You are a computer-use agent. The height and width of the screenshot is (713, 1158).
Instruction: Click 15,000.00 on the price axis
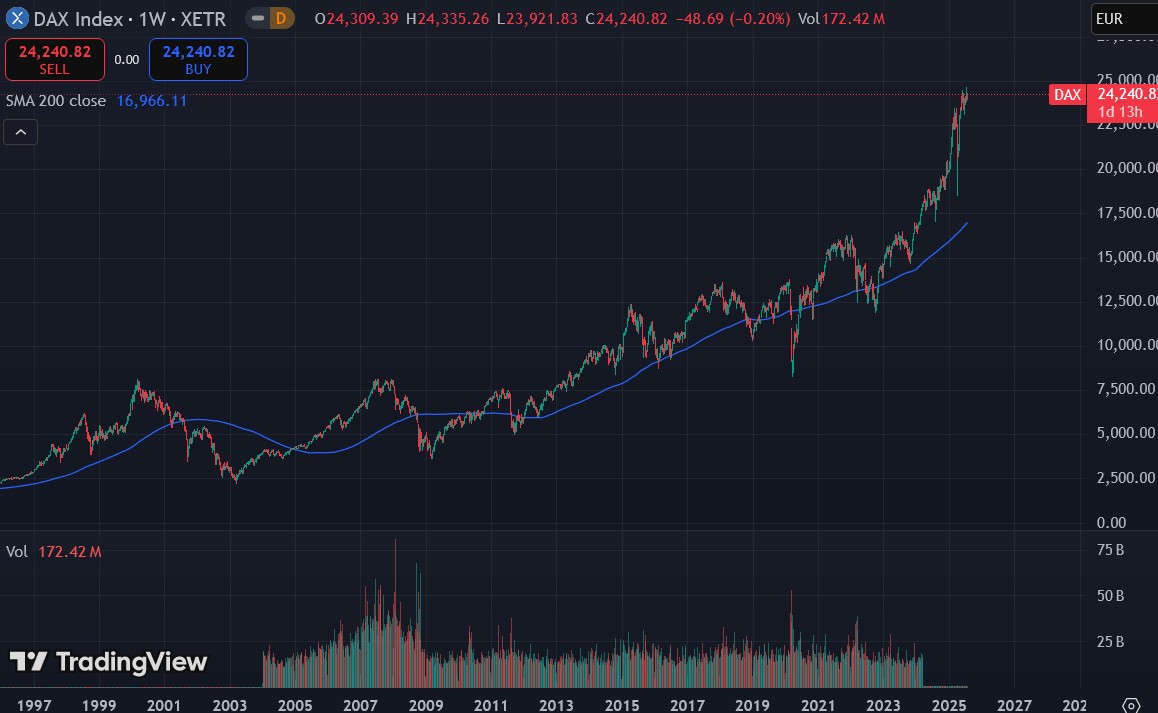click(1127, 257)
